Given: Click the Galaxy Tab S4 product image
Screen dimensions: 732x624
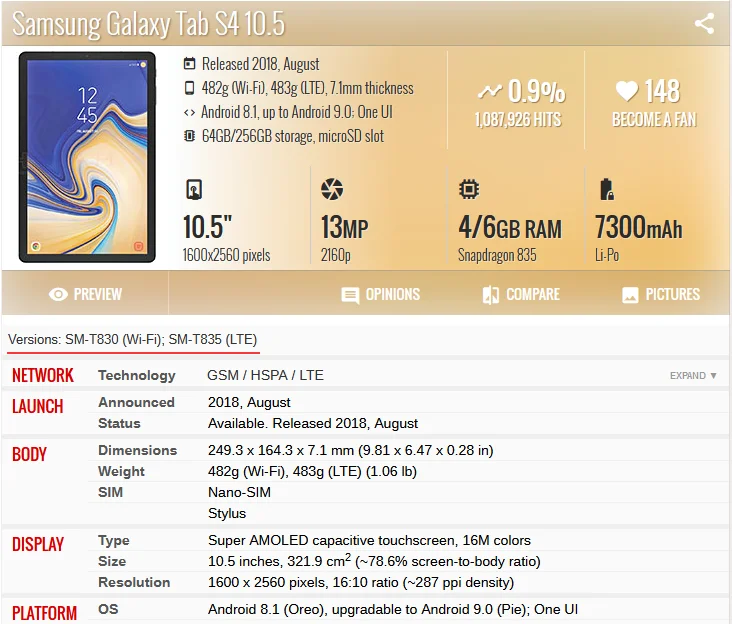Looking at the screenshot, I should (x=87, y=157).
